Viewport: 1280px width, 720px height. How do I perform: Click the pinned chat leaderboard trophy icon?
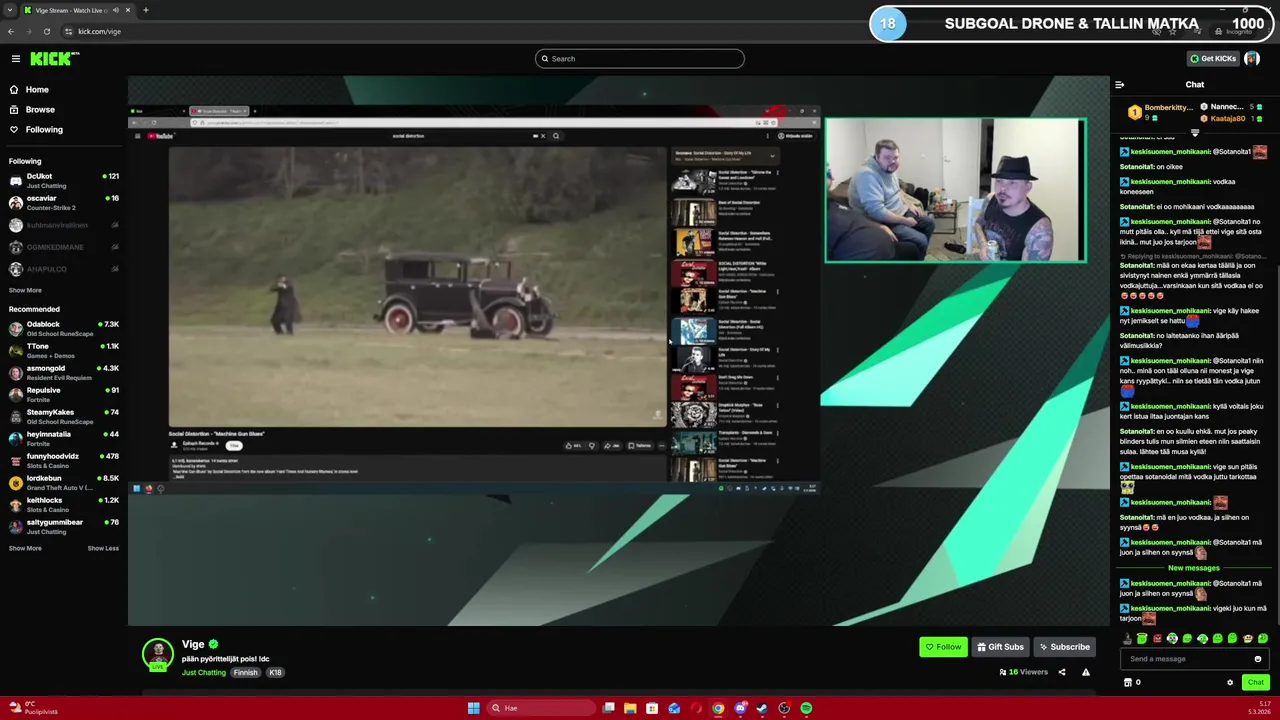click(1135, 112)
